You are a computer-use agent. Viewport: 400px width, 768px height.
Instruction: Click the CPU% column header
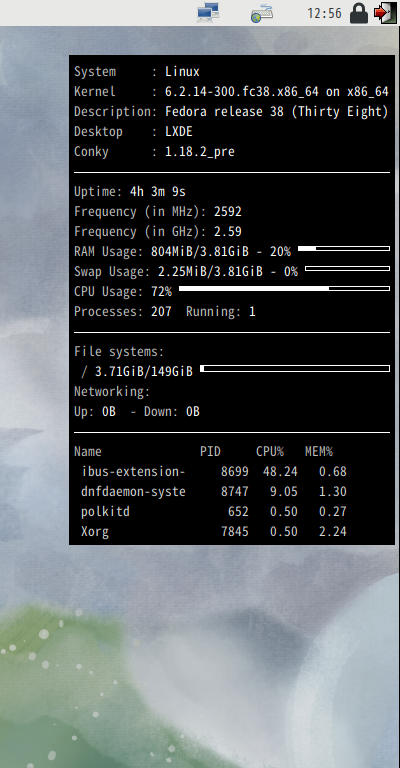point(270,452)
